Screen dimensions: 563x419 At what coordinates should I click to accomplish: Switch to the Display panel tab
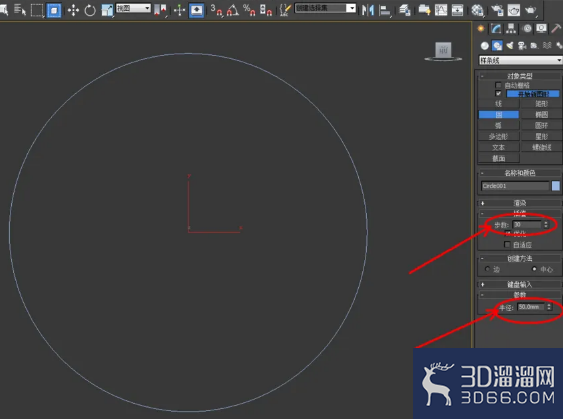click(541, 28)
